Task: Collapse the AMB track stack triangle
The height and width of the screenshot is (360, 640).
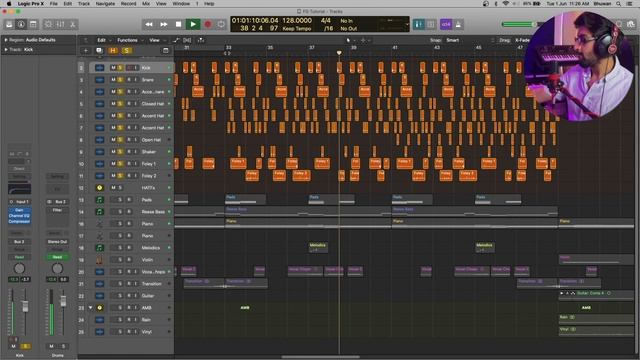Action: coord(91,308)
